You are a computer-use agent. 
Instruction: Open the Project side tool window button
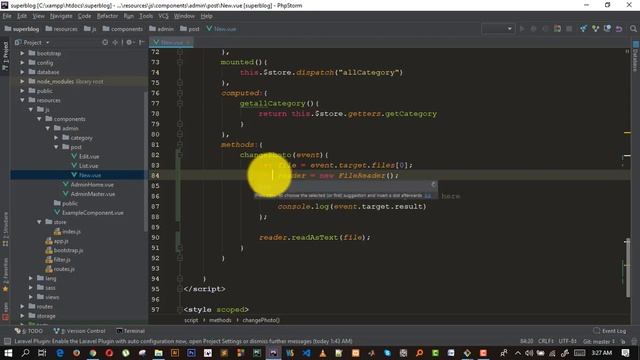(5, 55)
